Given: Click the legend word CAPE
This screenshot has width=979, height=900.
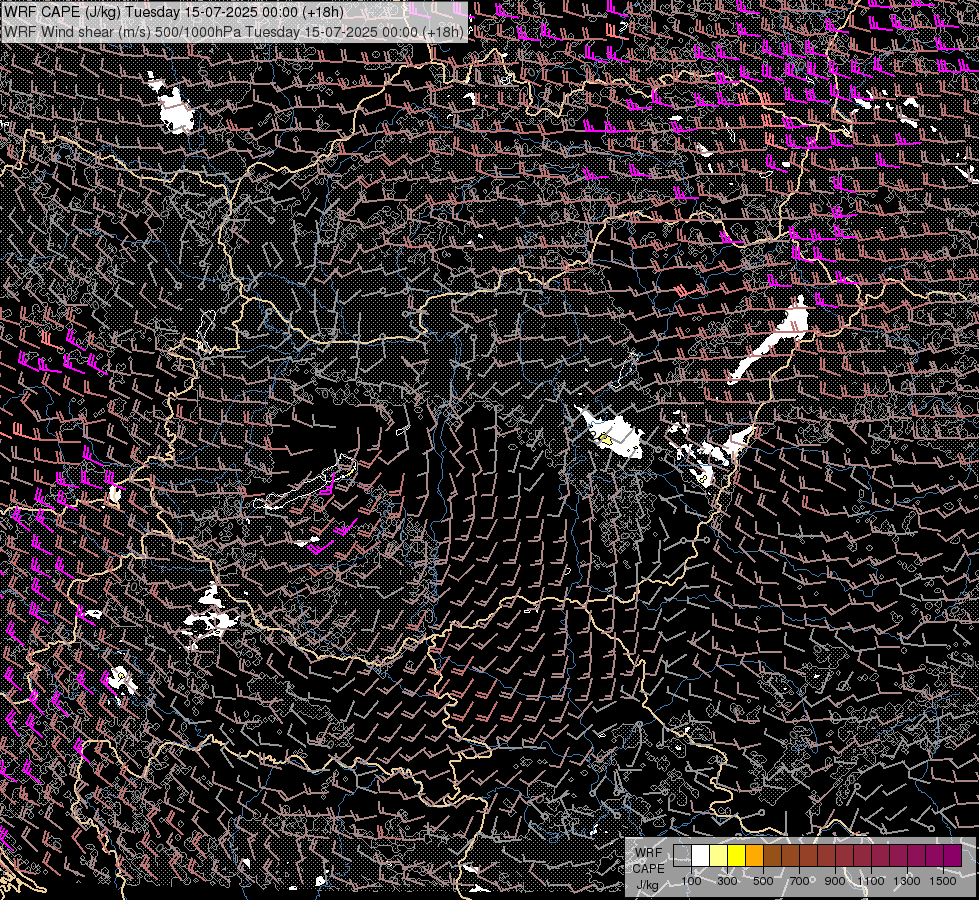Looking at the screenshot, I should (648, 869).
